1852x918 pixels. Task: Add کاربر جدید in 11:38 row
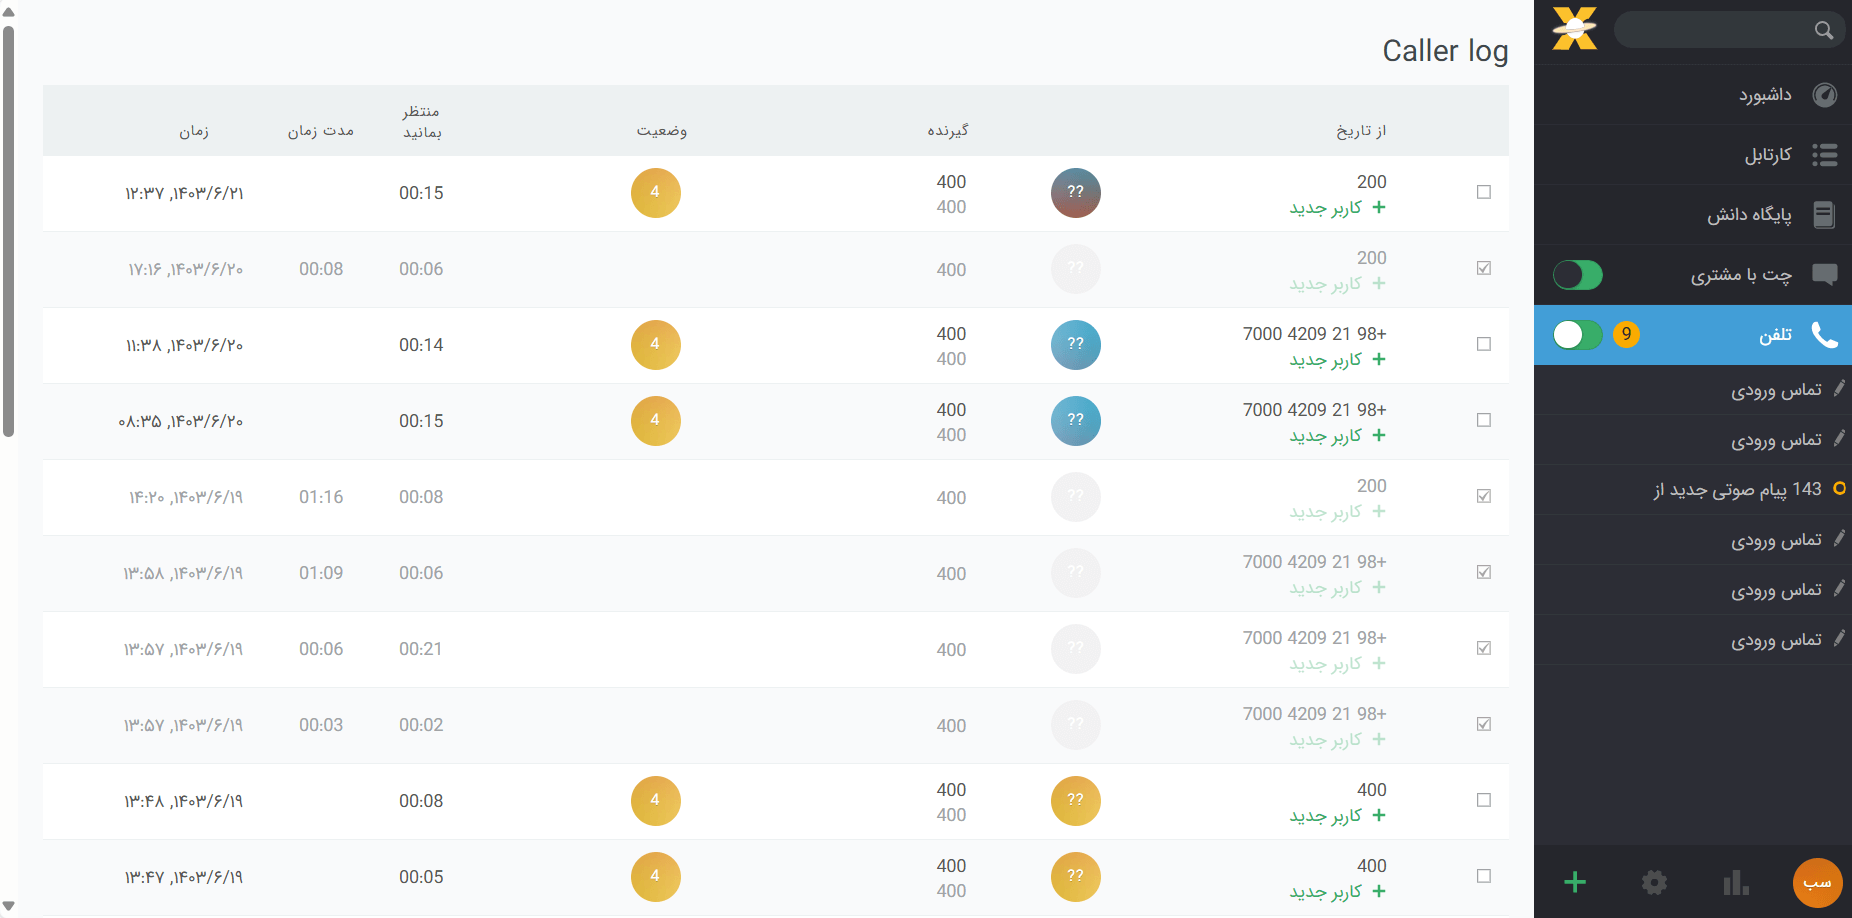(x=1337, y=360)
